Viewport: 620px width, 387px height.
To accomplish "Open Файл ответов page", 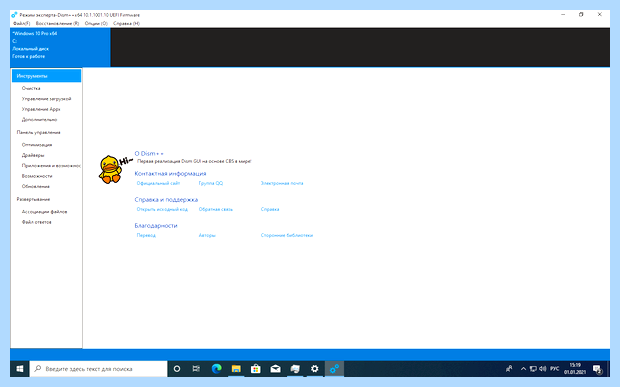I will pyautogui.click(x=36, y=222).
